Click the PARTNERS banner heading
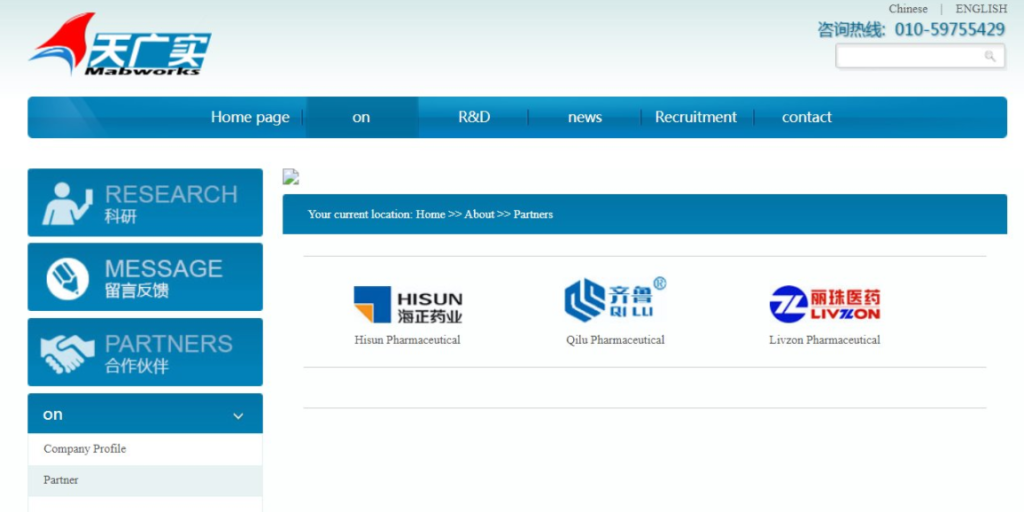The image size is (1024, 512). pyautogui.click(x=169, y=344)
